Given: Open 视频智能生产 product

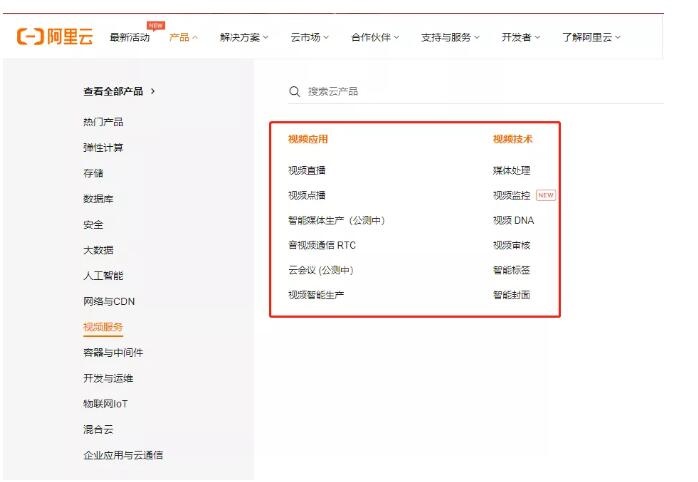Looking at the screenshot, I should click(x=316, y=295).
